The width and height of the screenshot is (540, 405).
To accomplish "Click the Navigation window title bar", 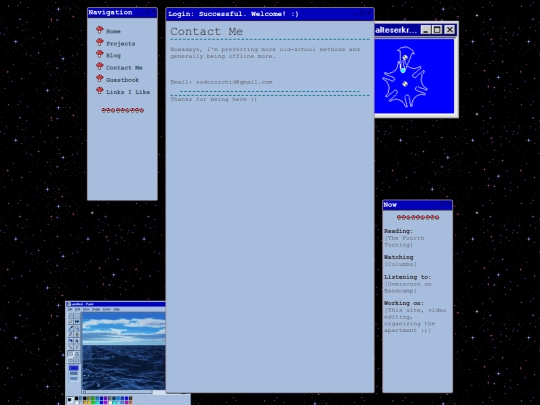I will (x=122, y=13).
